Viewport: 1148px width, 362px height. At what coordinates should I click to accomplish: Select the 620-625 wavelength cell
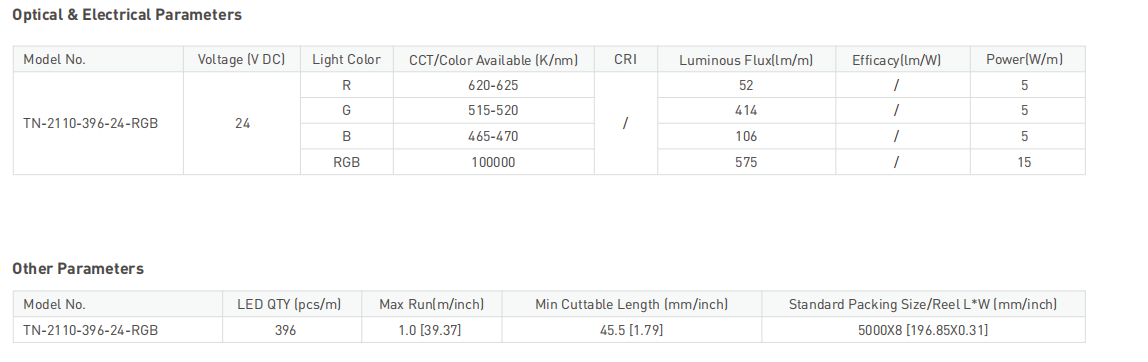click(x=493, y=86)
